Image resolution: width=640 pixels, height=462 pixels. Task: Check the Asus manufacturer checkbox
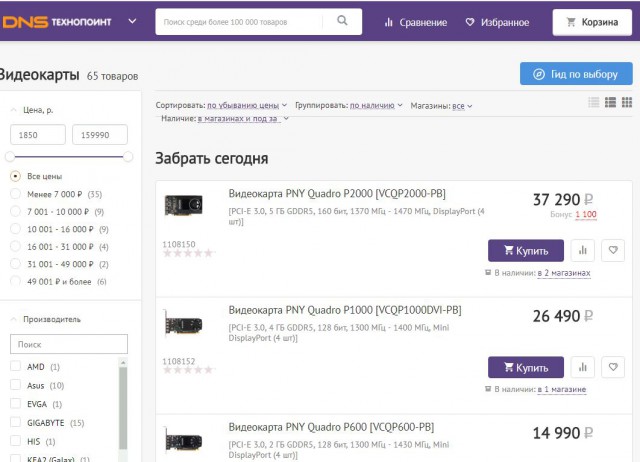coord(16,385)
